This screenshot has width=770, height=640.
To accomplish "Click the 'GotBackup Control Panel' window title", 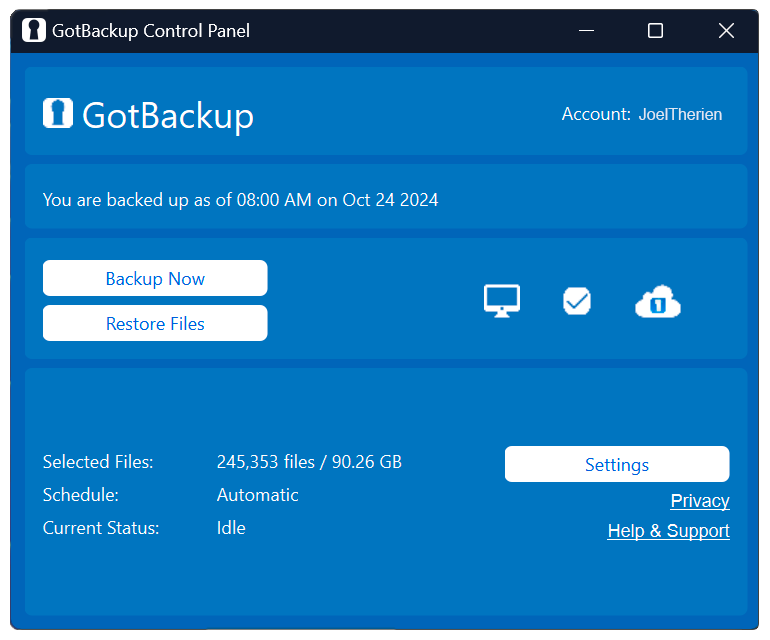I will (151, 31).
